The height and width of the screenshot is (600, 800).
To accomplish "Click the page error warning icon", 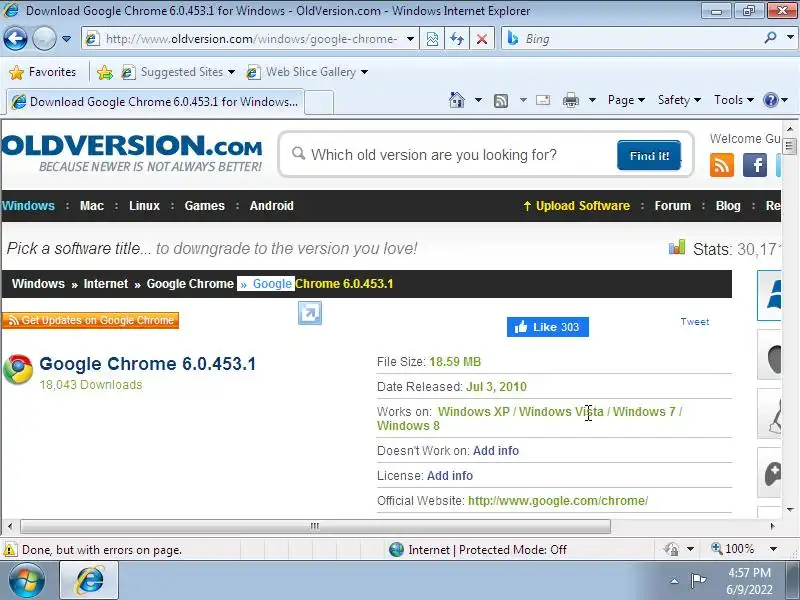I will coord(10,550).
